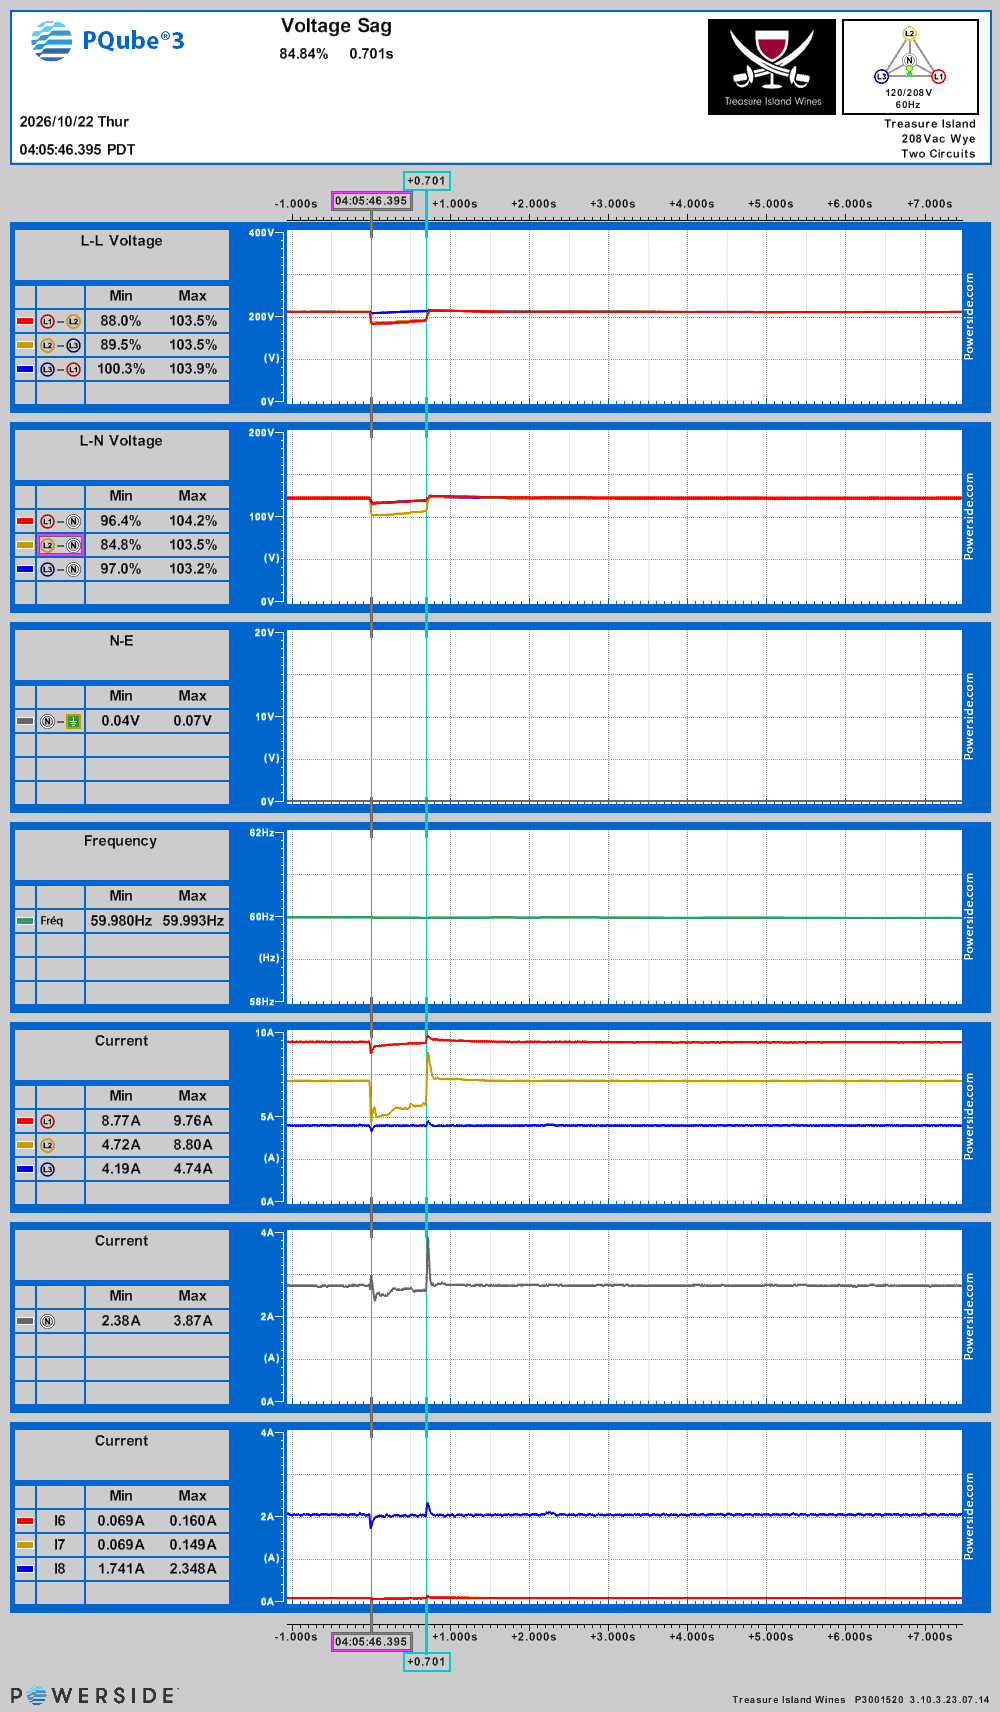Select the L2–L3 phase pair icon

60,345
